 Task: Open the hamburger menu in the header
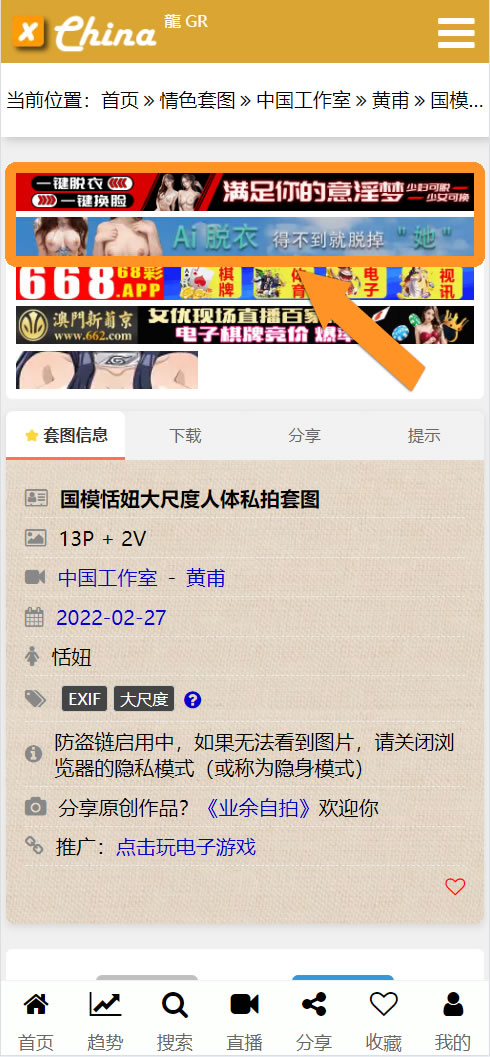click(456, 33)
